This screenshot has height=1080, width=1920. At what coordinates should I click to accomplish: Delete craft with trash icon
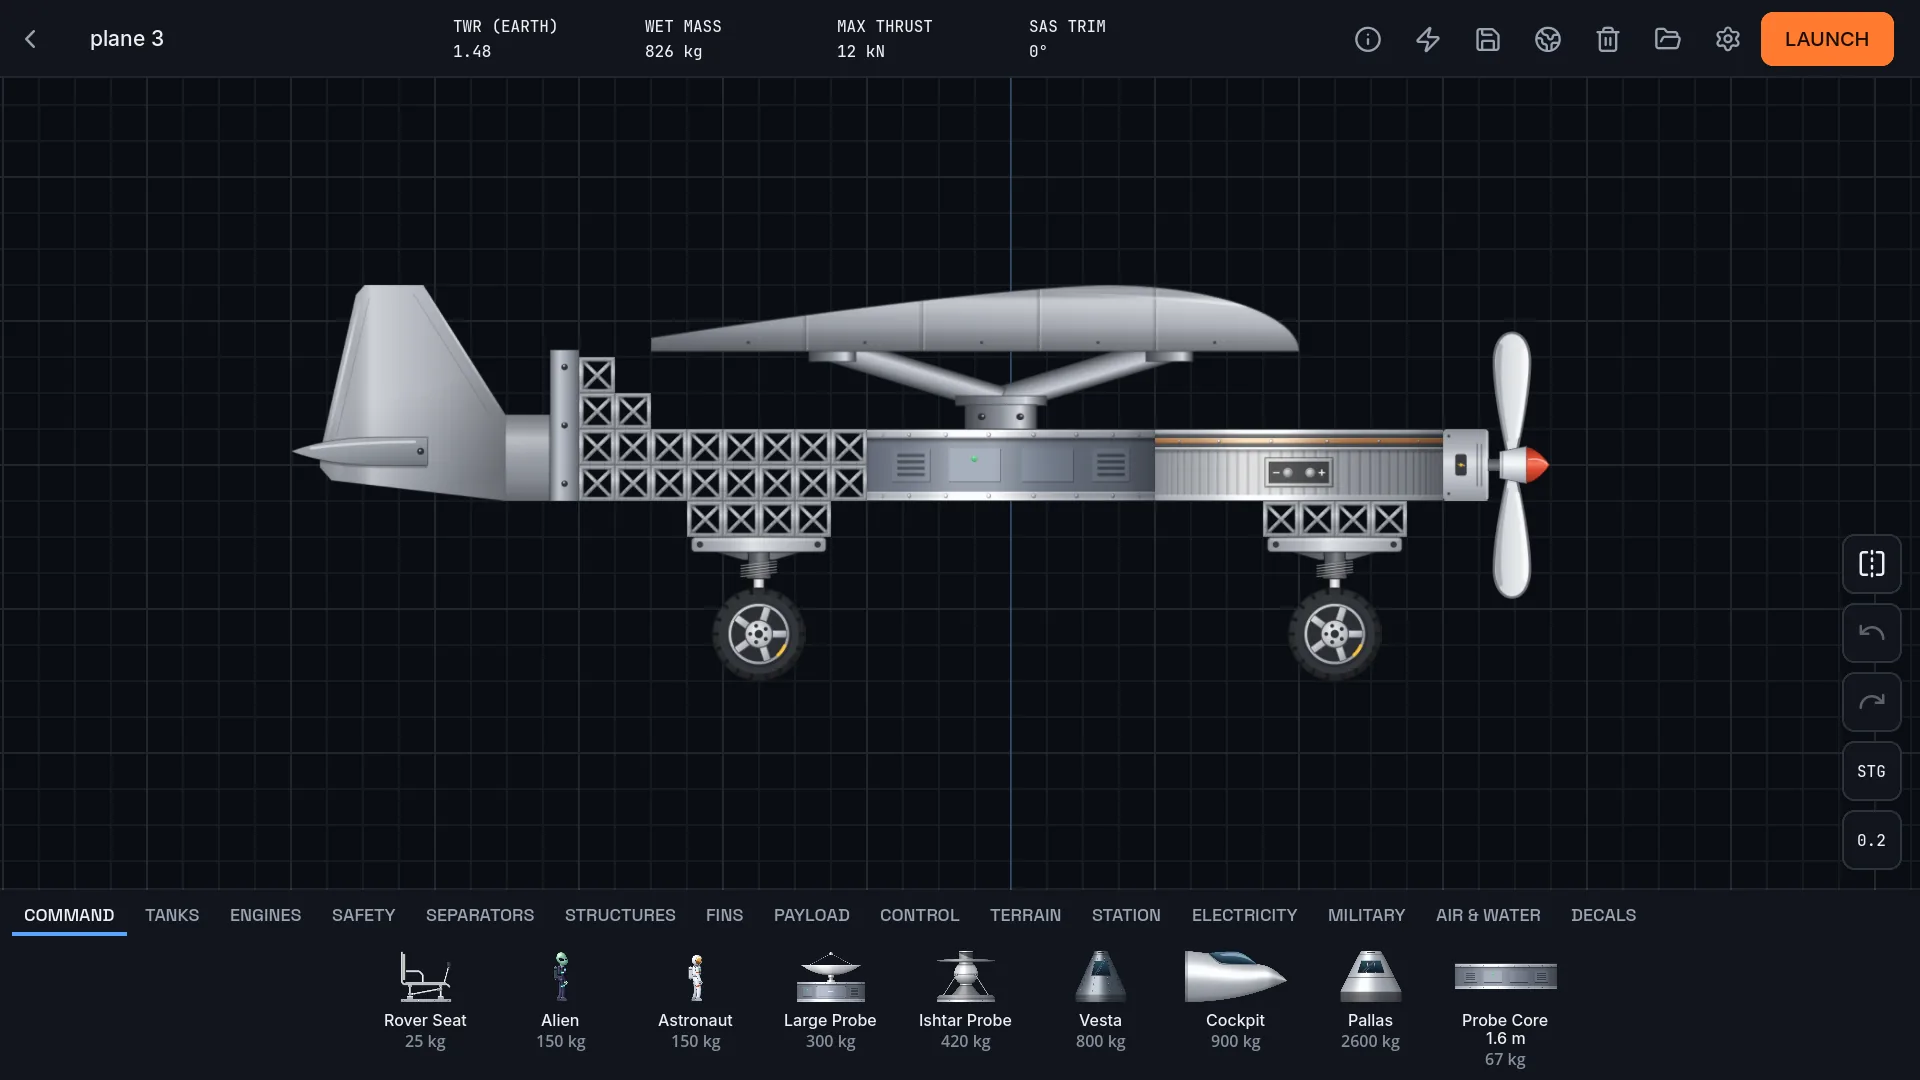[x=1608, y=39]
